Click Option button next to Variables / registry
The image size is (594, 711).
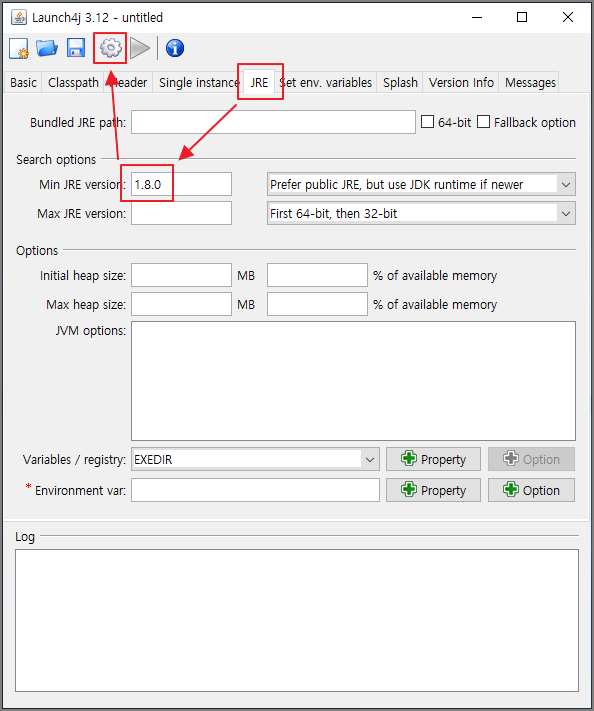tap(531, 459)
